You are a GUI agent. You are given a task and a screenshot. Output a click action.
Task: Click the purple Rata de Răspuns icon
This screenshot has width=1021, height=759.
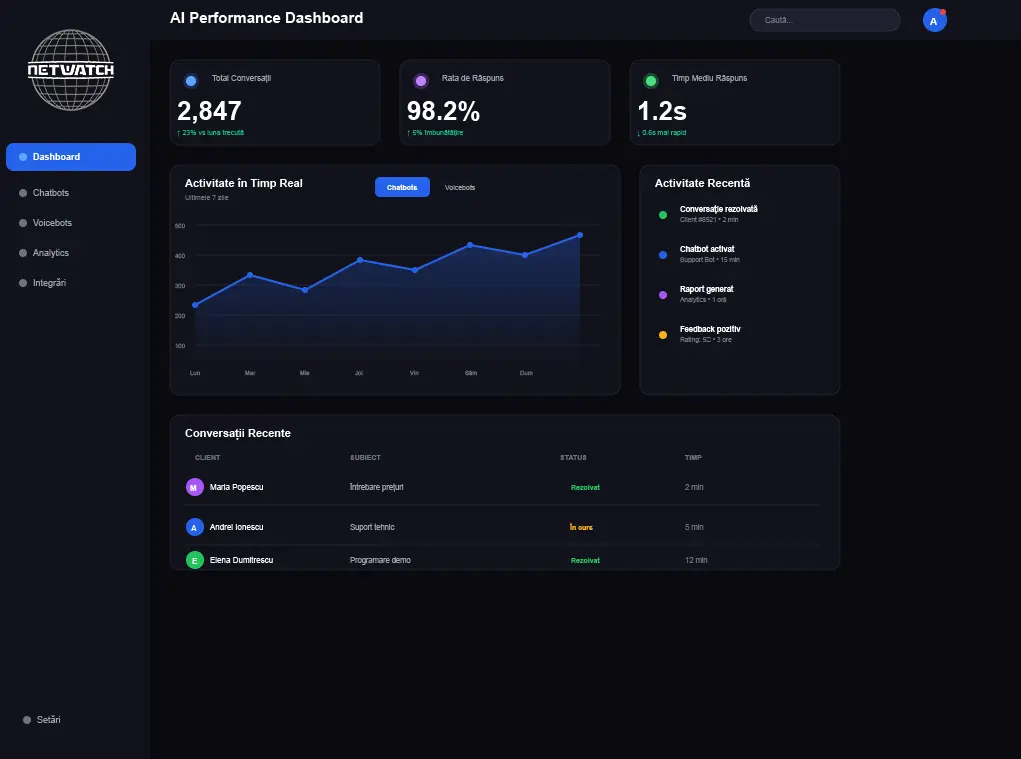click(x=421, y=81)
